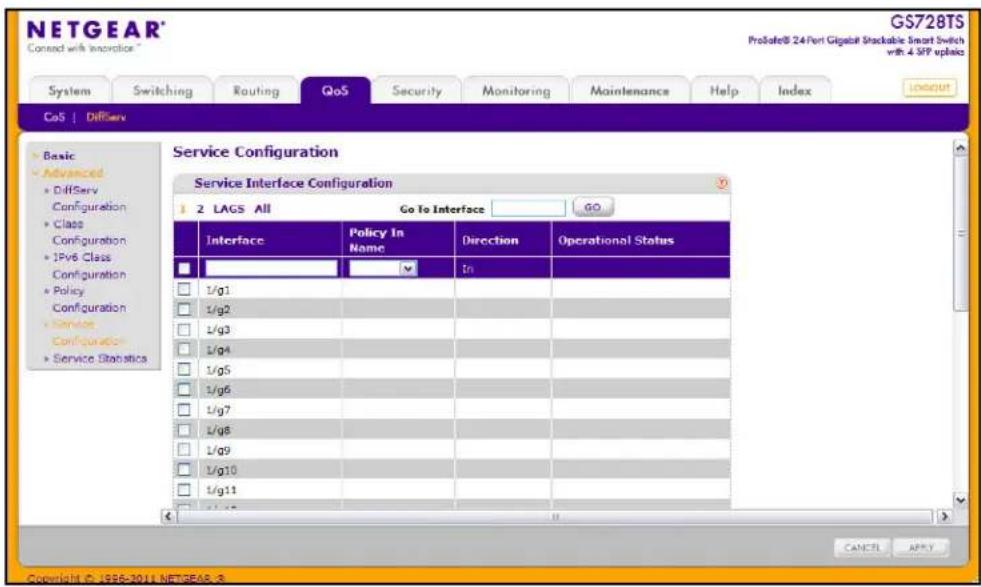This screenshot has width=981, height=587.
Task: Select the DiffServ submenu link
Action: click(x=106, y=117)
